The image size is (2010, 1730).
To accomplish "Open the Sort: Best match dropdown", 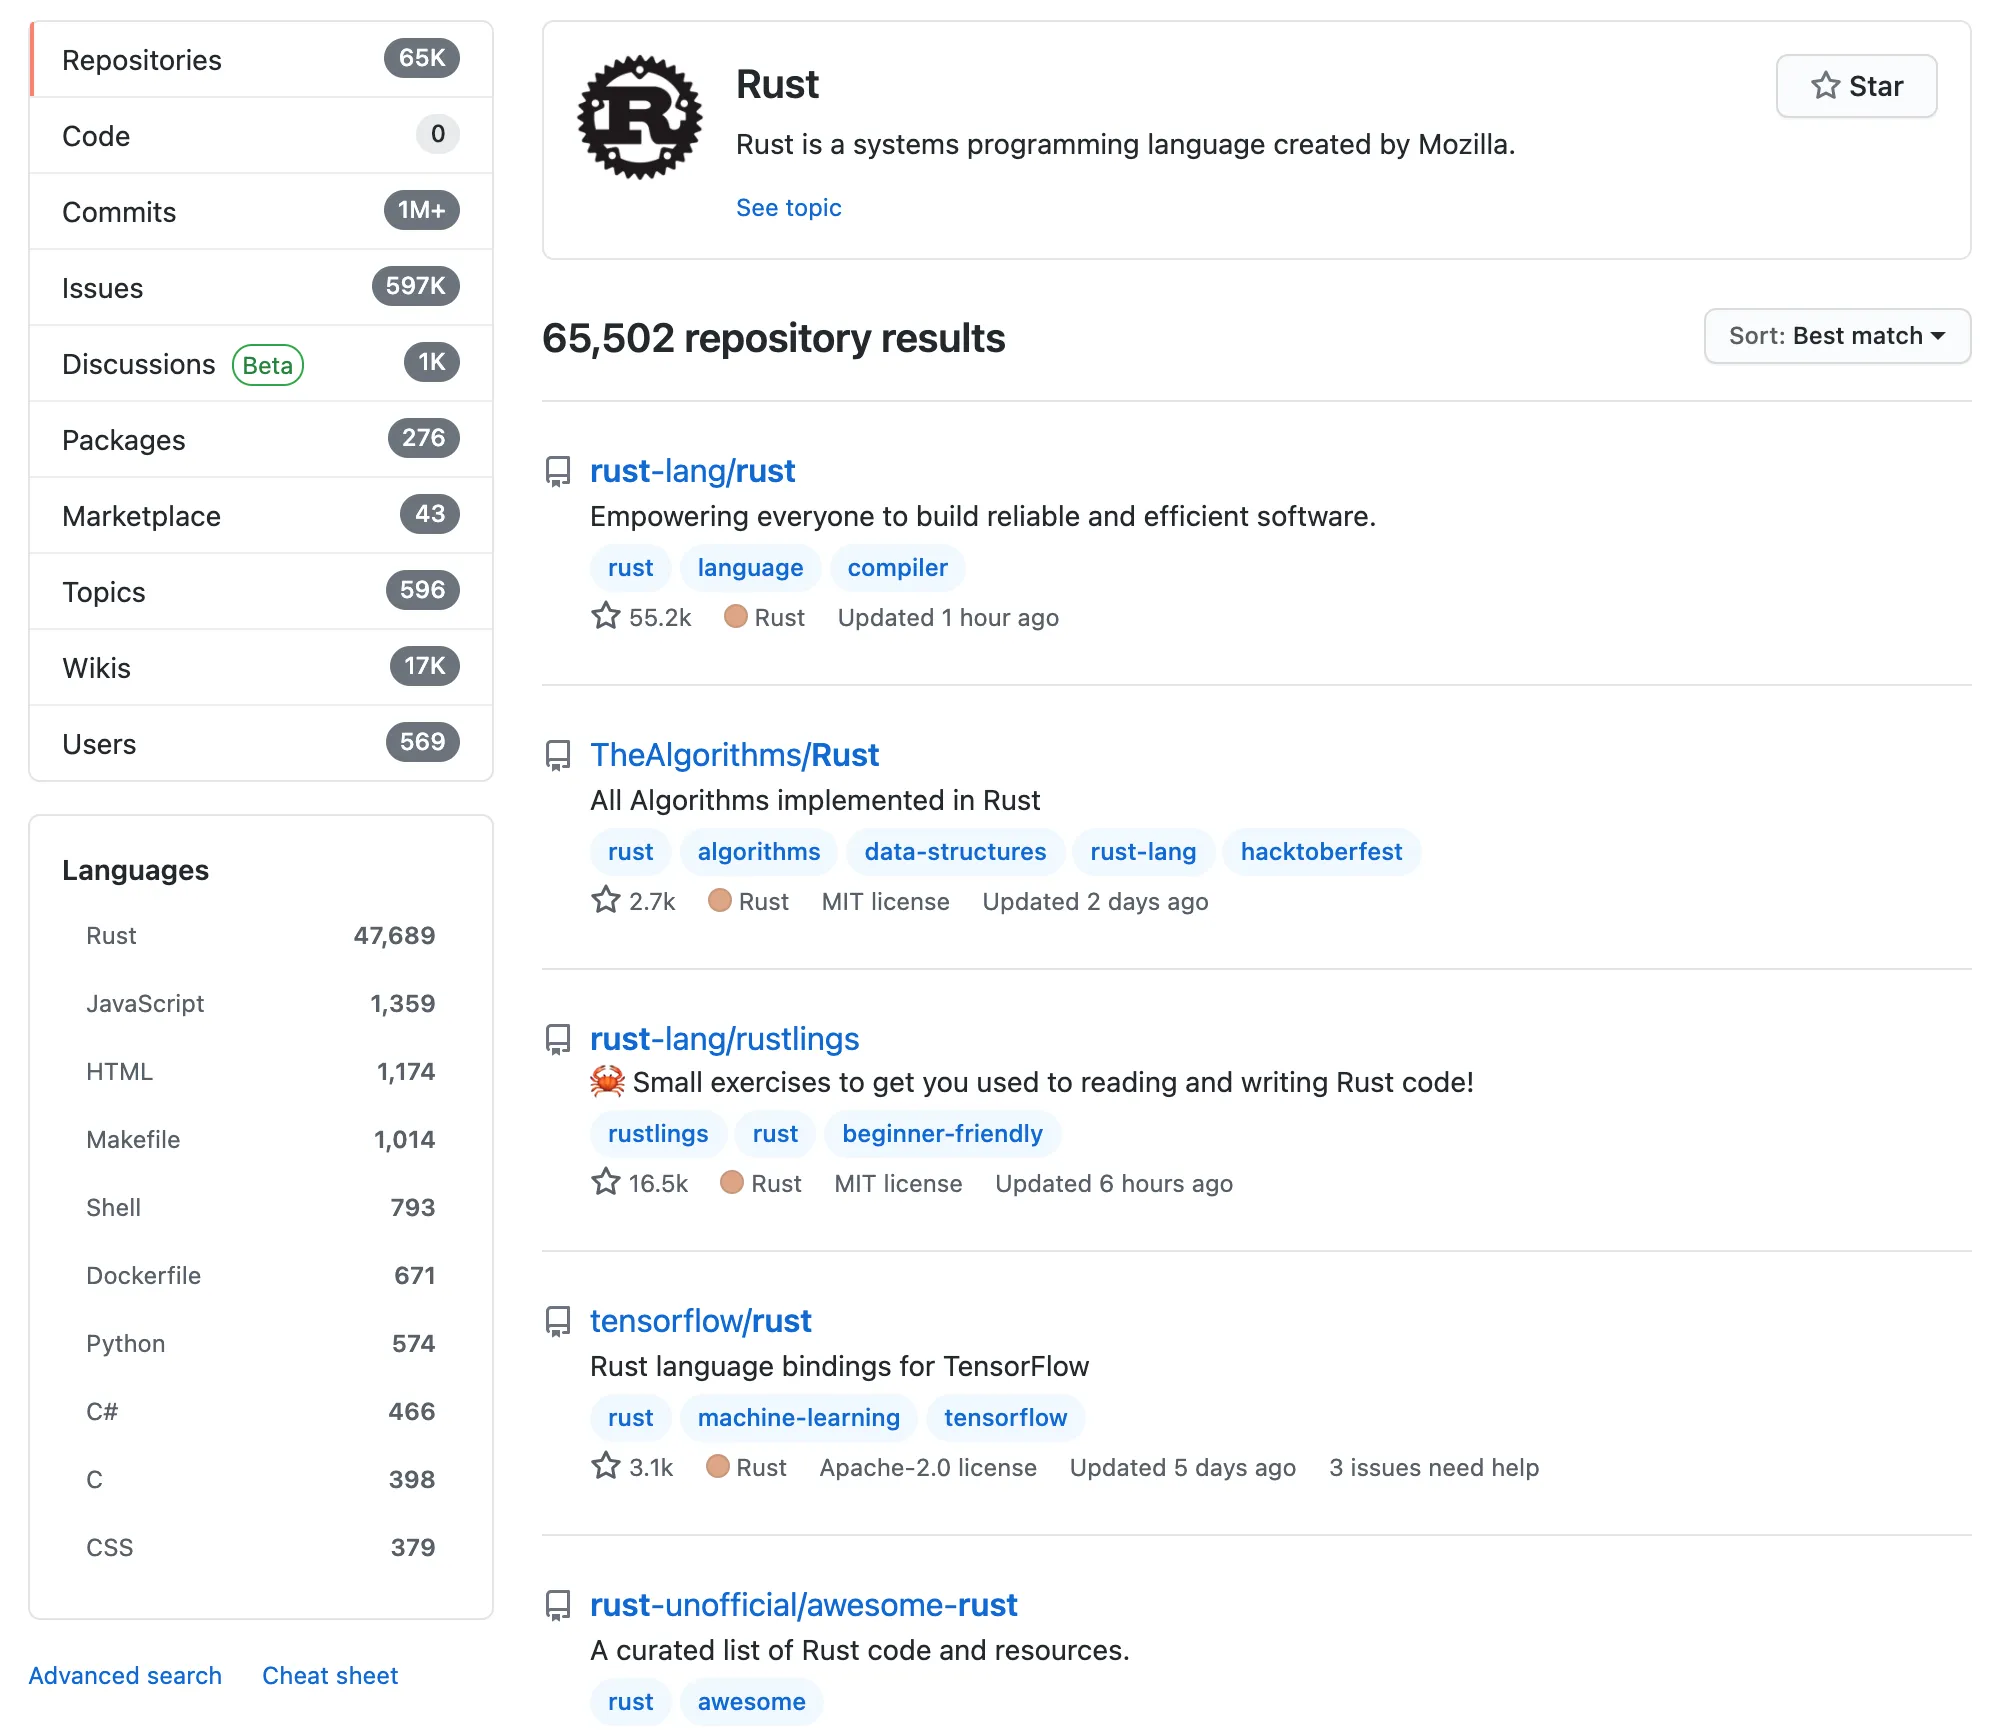I will (1836, 336).
